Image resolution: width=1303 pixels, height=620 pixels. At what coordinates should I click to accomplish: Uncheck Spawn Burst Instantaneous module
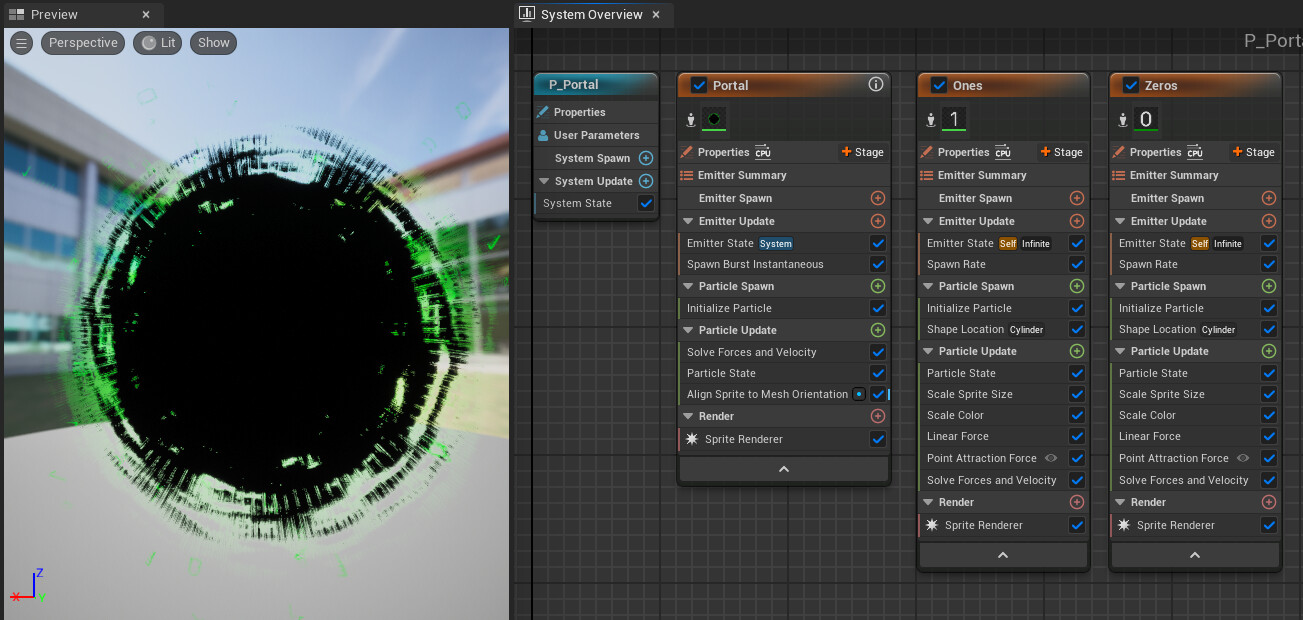coord(878,264)
